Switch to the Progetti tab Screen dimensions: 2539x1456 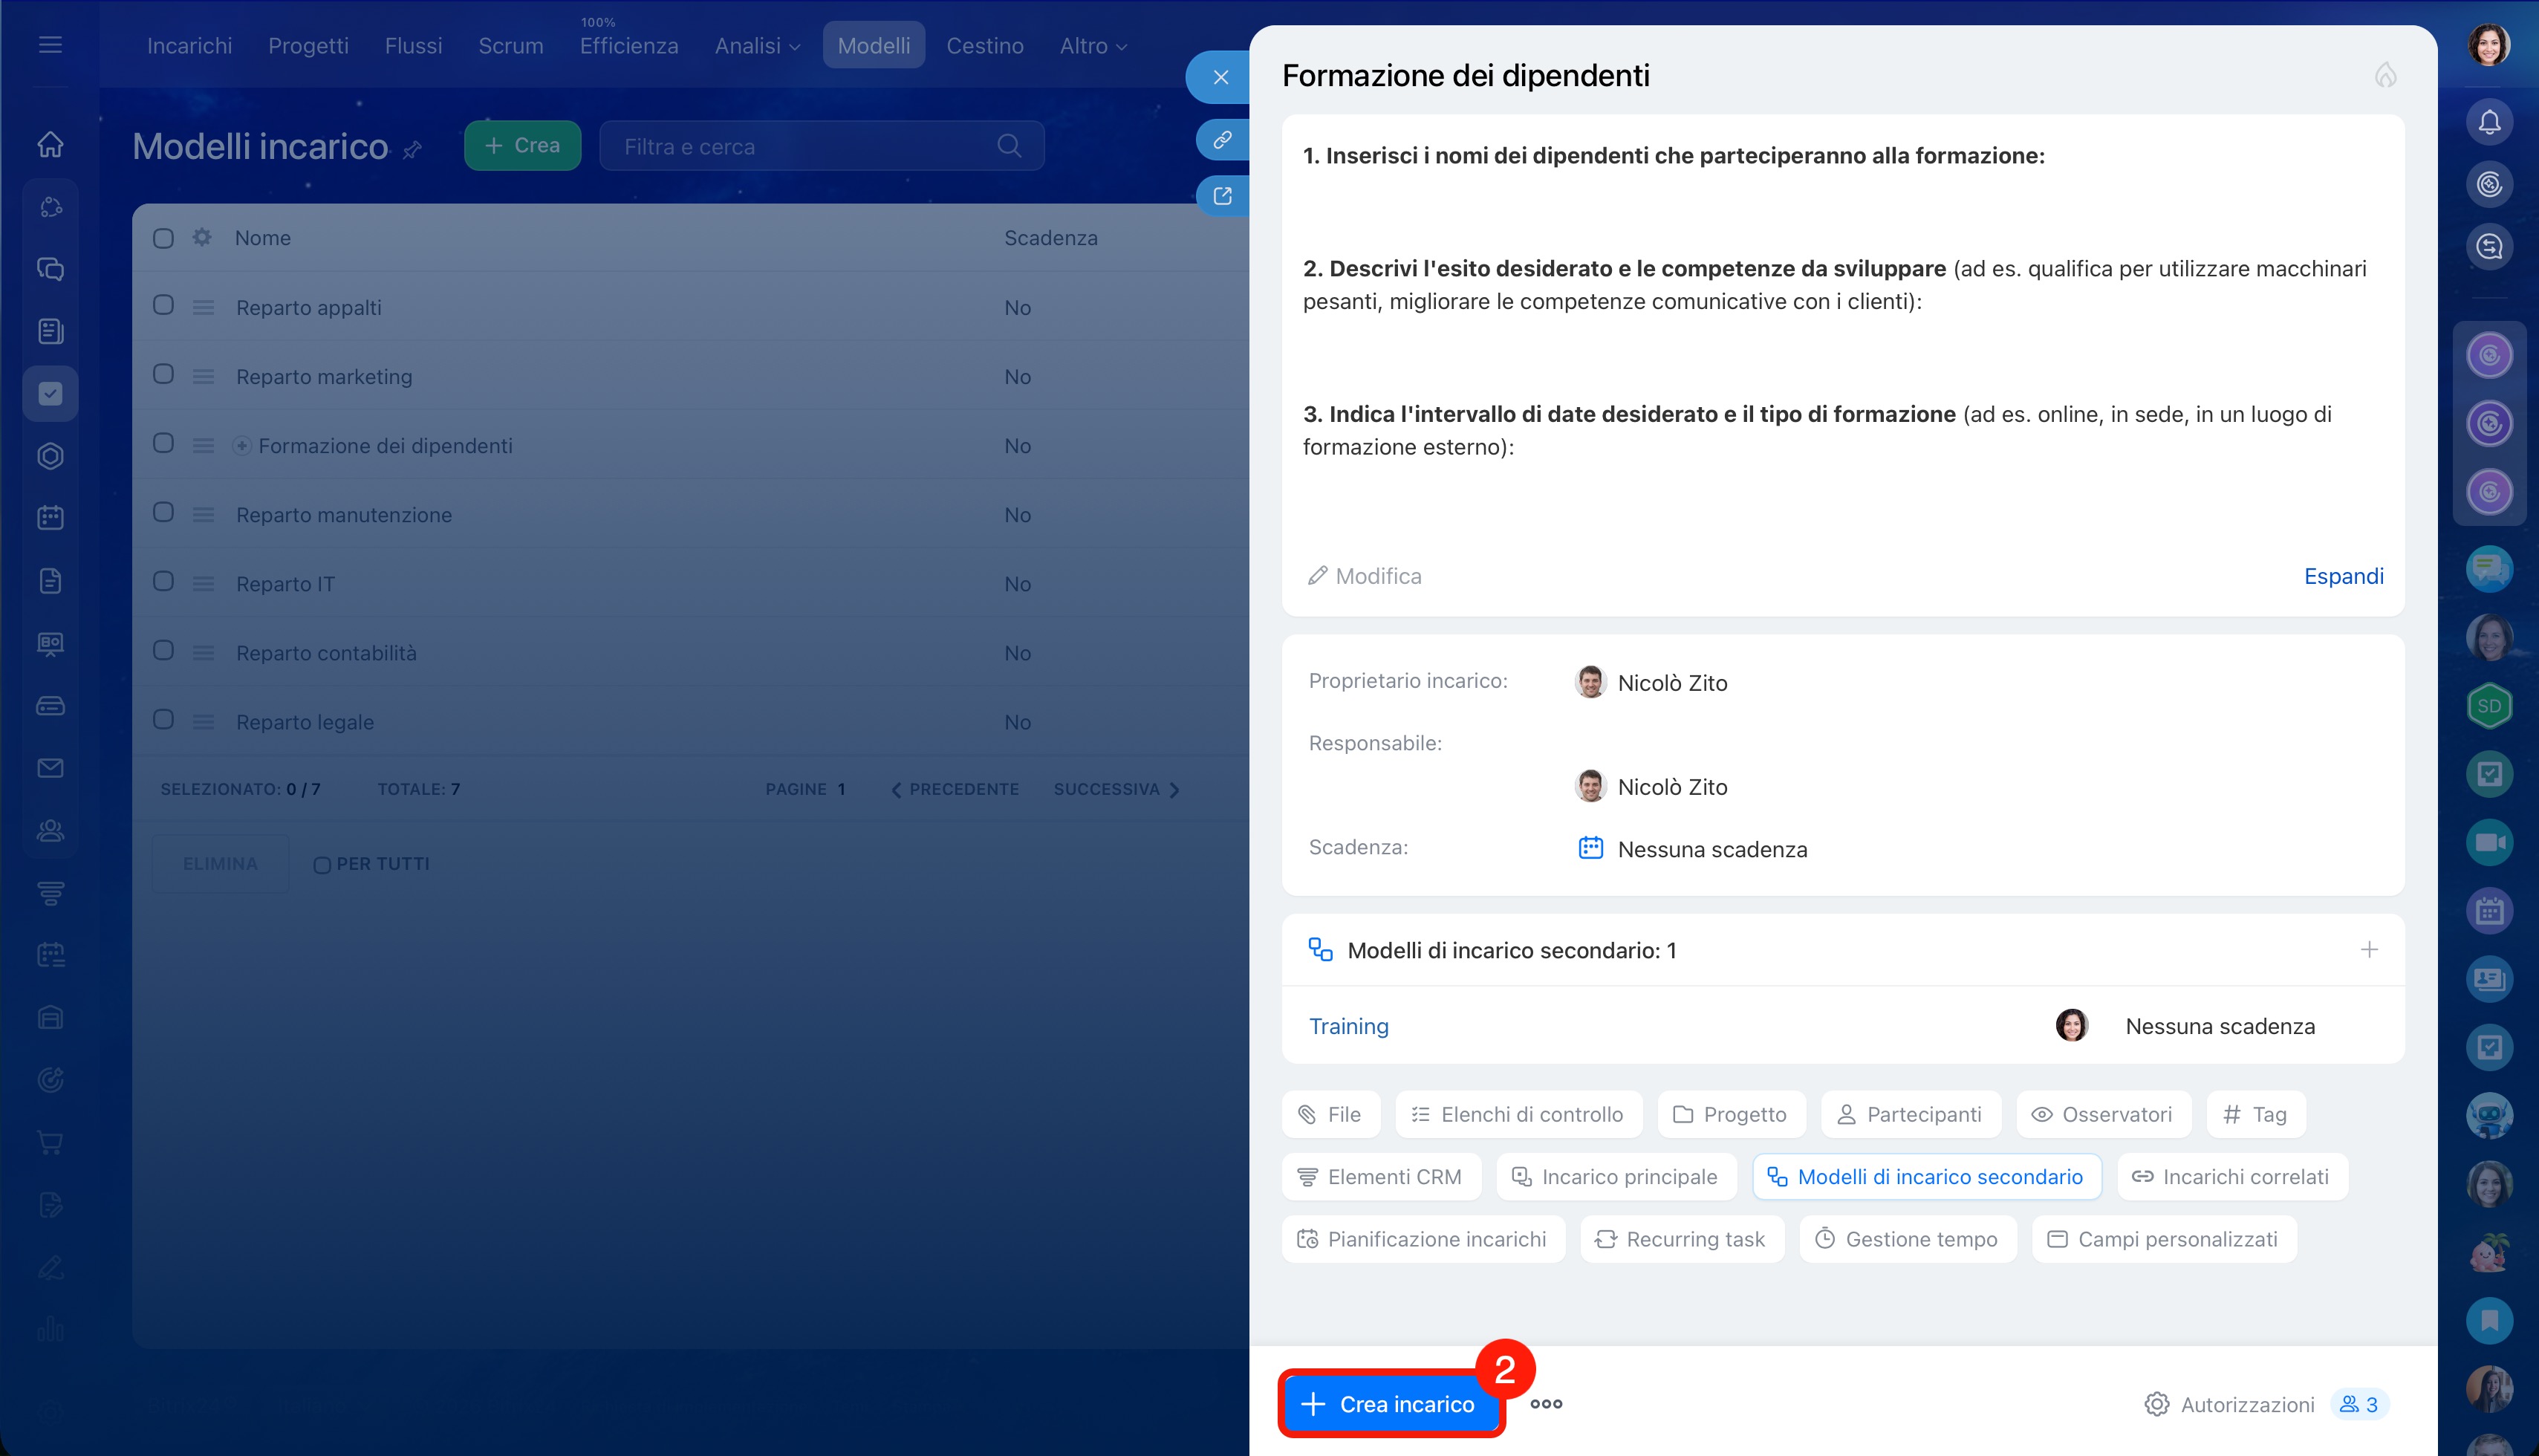pyautogui.click(x=308, y=46)
